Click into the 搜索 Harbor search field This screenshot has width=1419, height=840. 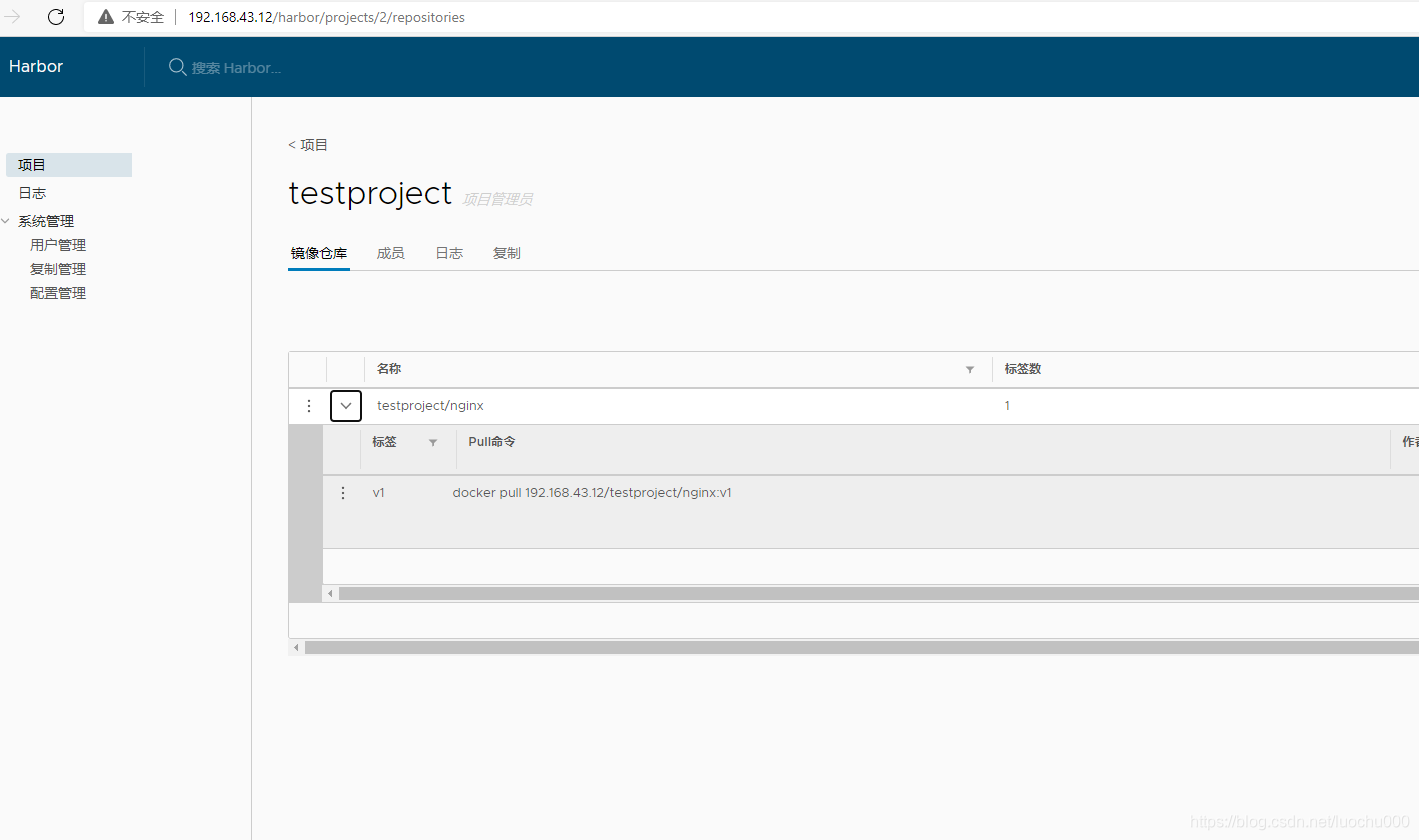[236, 68]
